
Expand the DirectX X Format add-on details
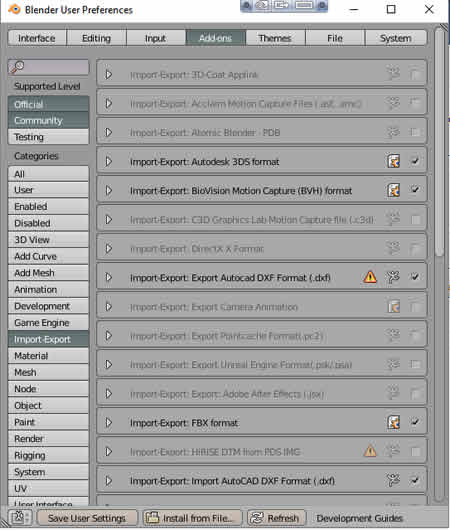pyautogui.click(x=109, y=248)
